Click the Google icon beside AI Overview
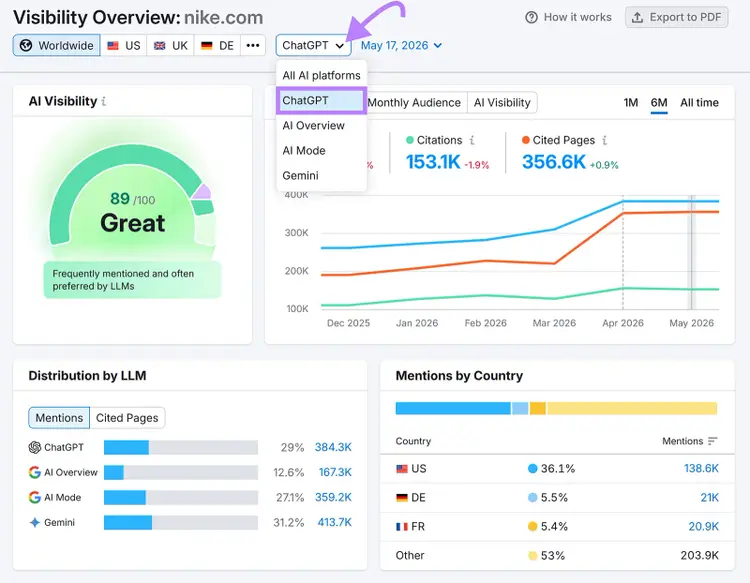 coord(34,473)
